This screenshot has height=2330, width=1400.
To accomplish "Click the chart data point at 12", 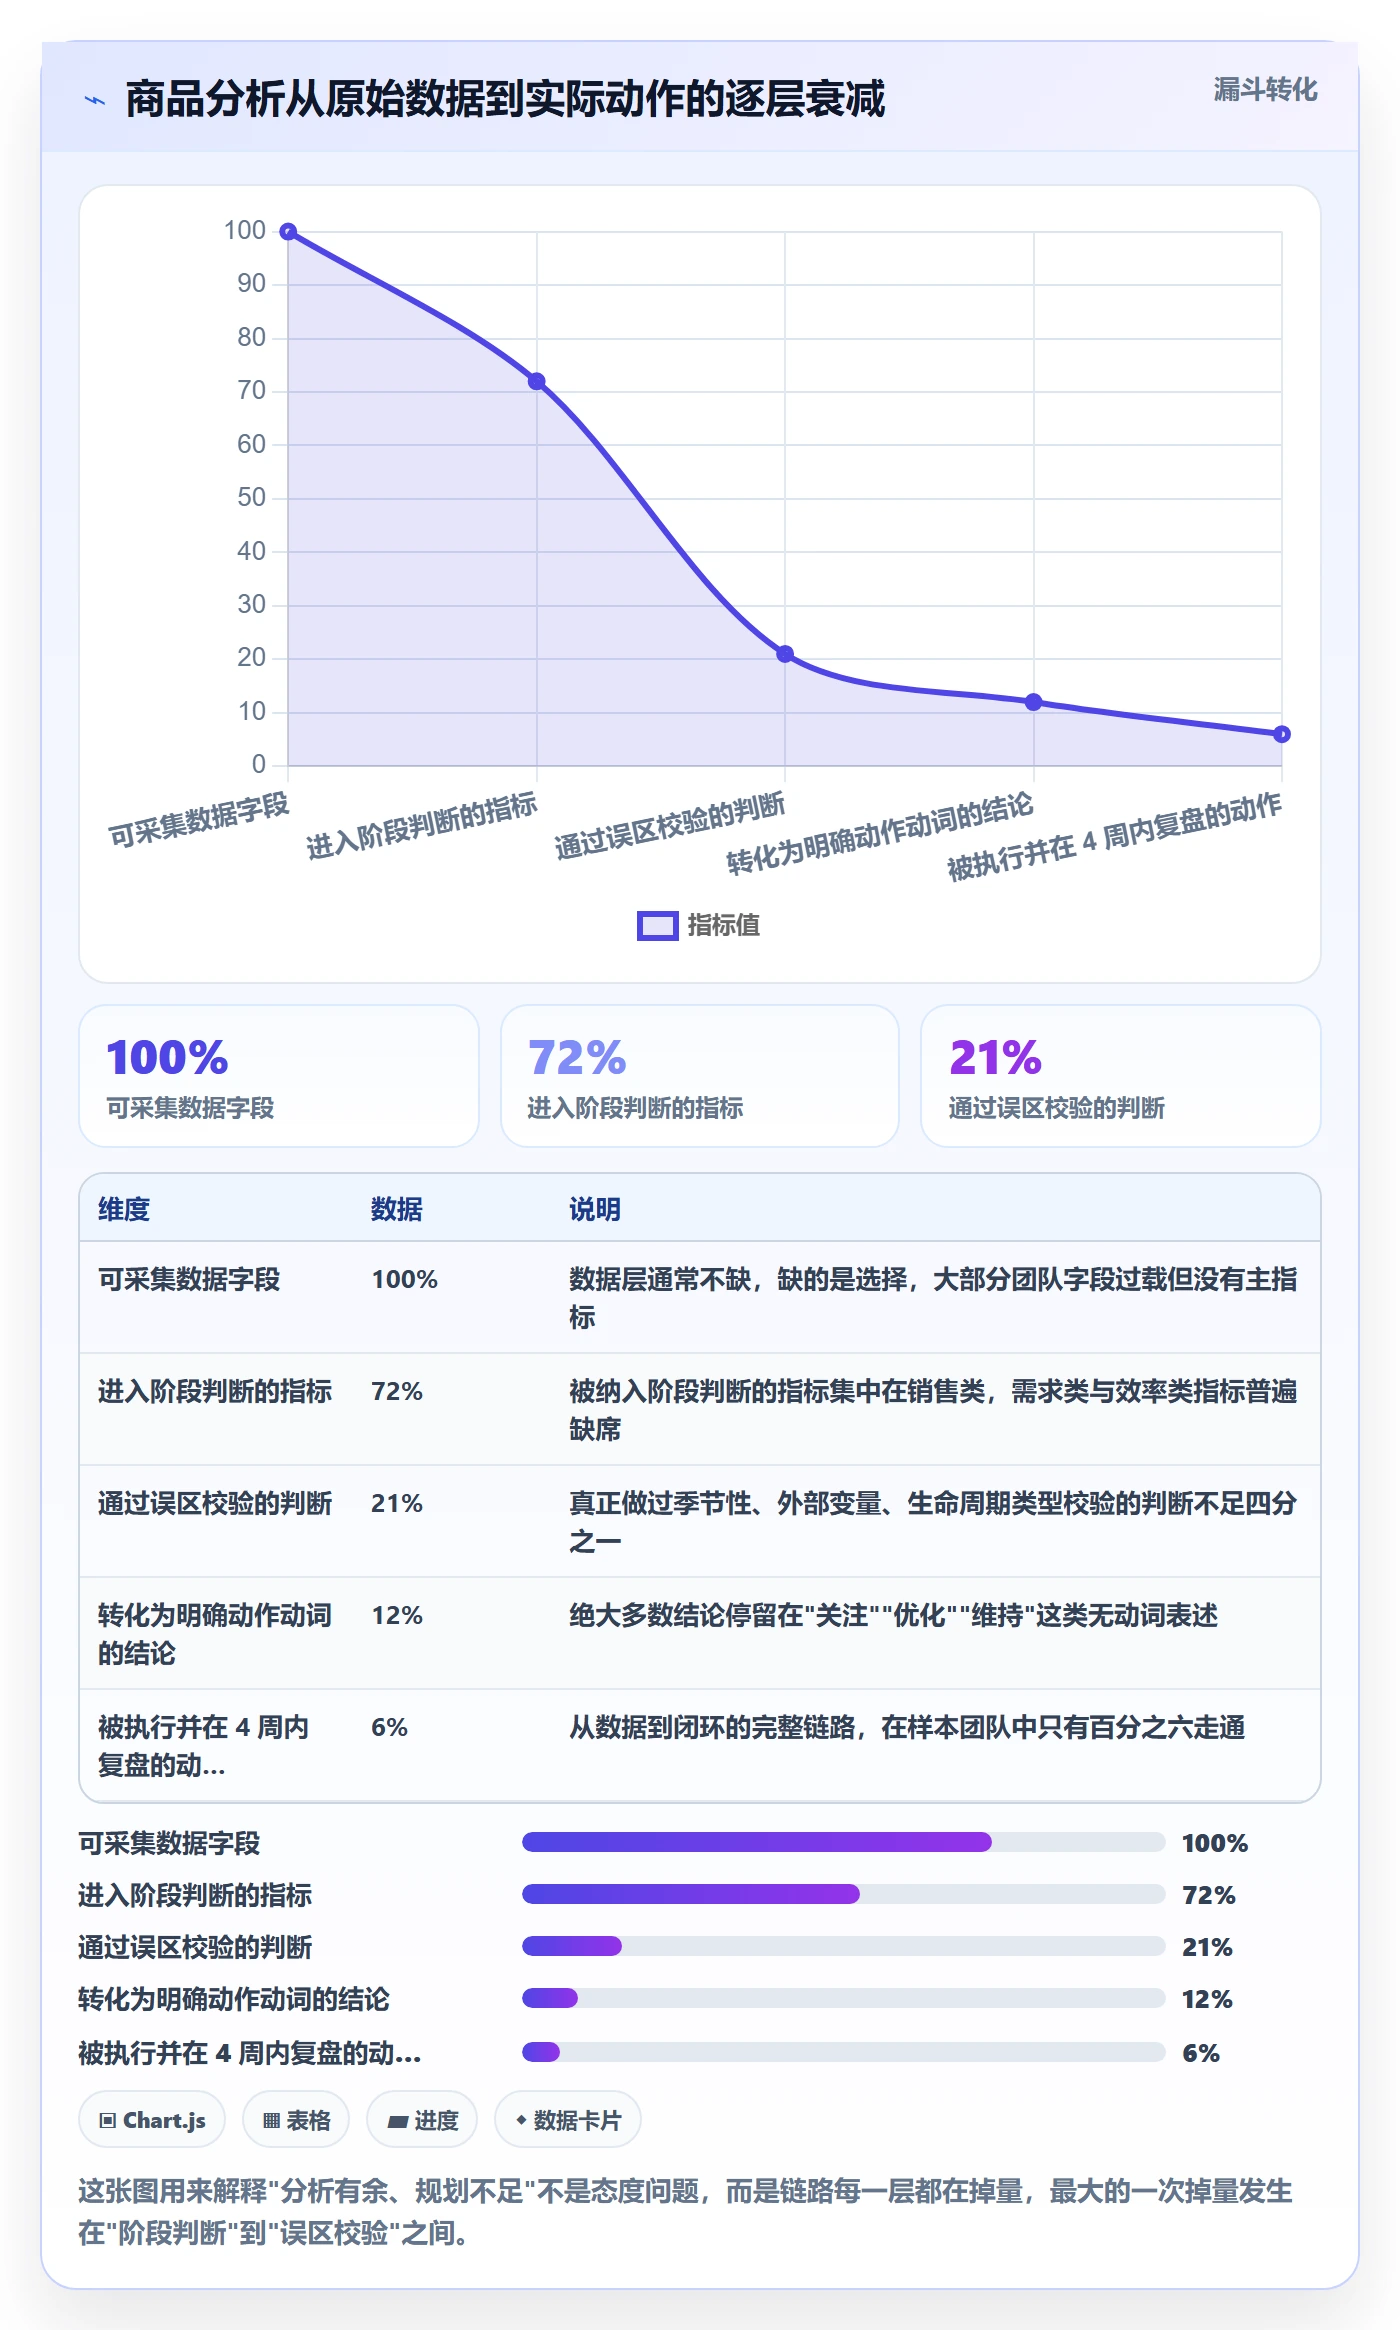I will [1034, 702].
